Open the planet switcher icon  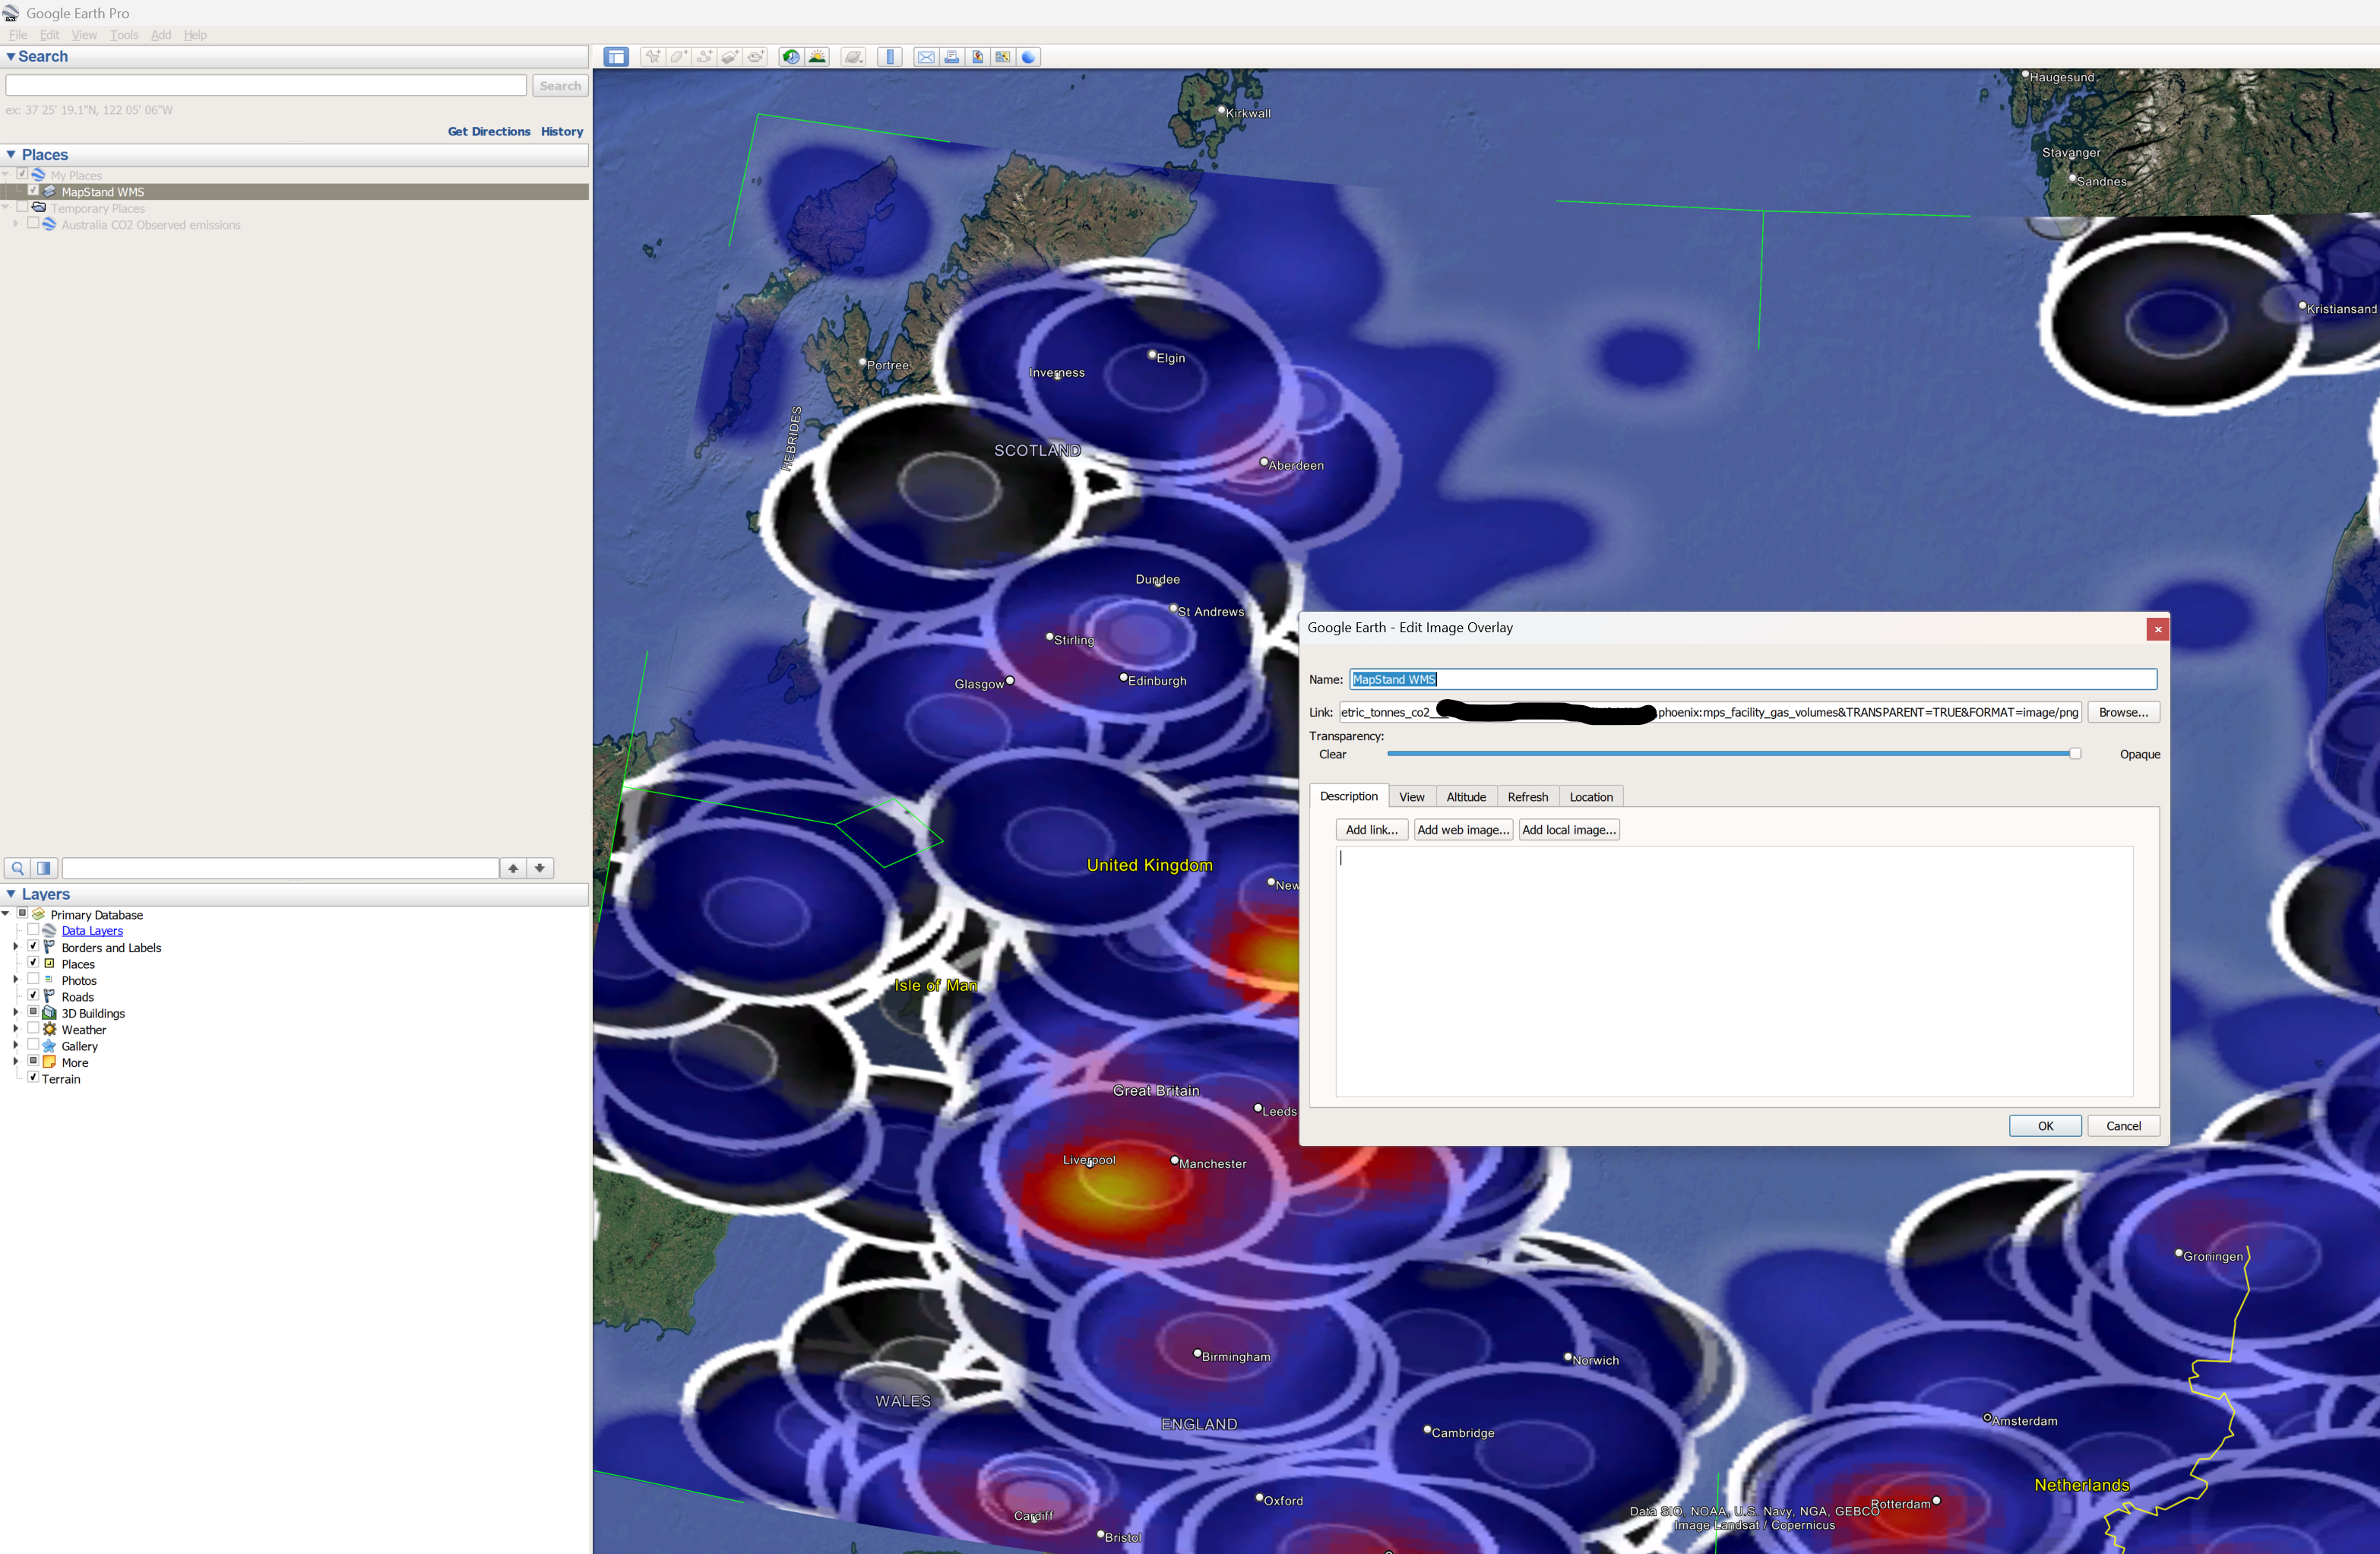coord(853,57)
